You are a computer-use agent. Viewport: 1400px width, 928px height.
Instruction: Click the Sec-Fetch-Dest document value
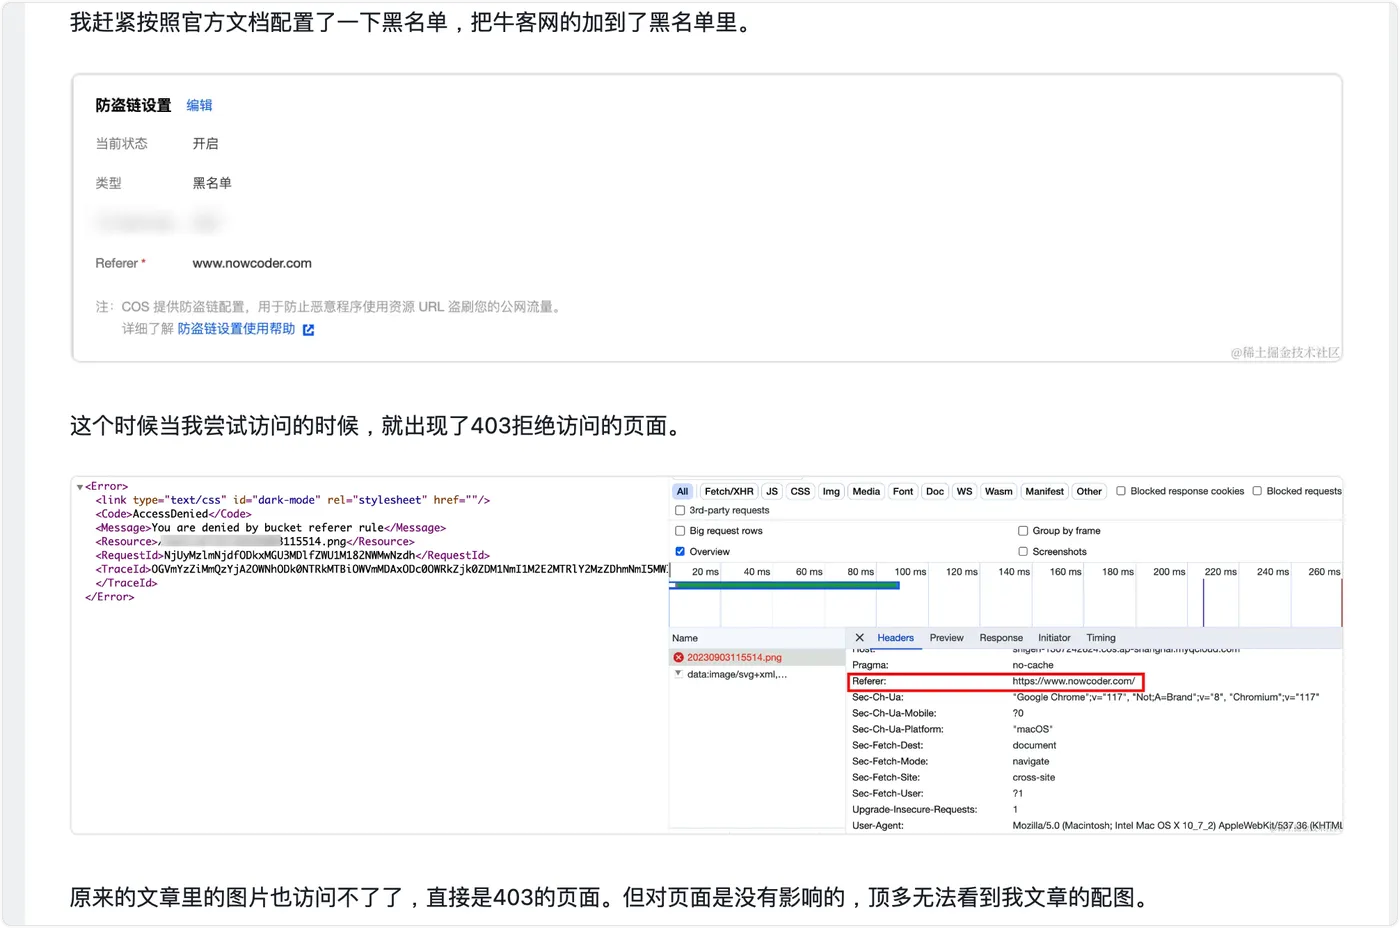(1034, 745)
